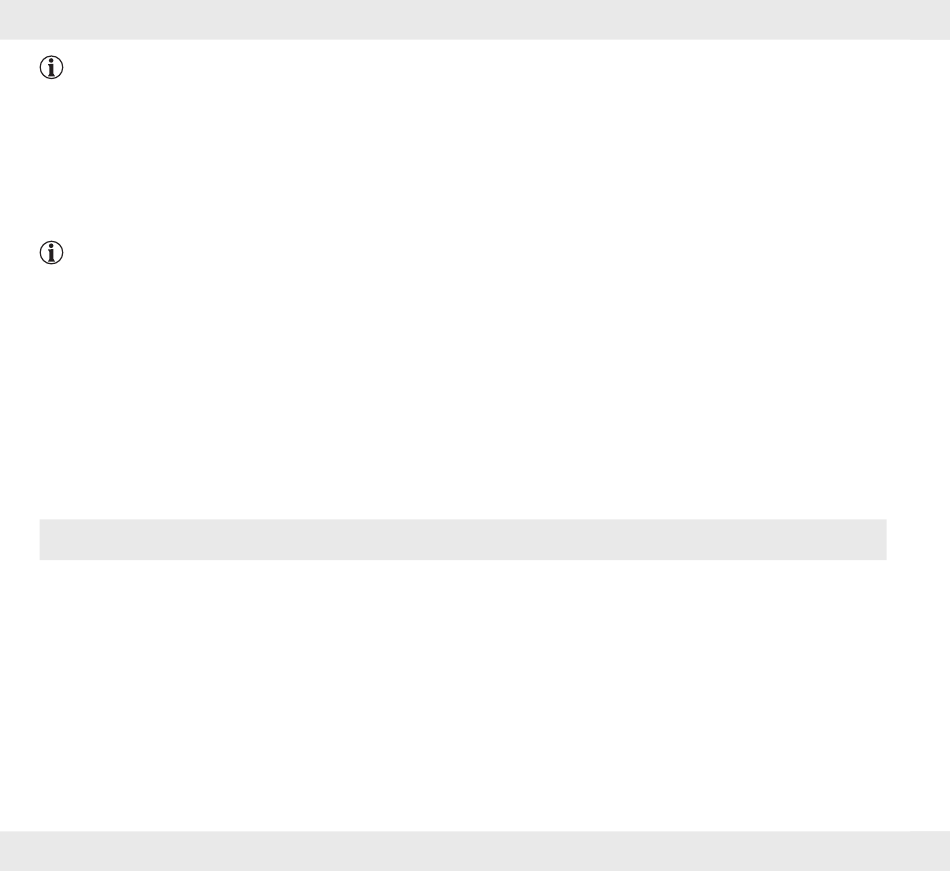
Task: Tap the info icon in the middle section
Action: click(51, 253)
